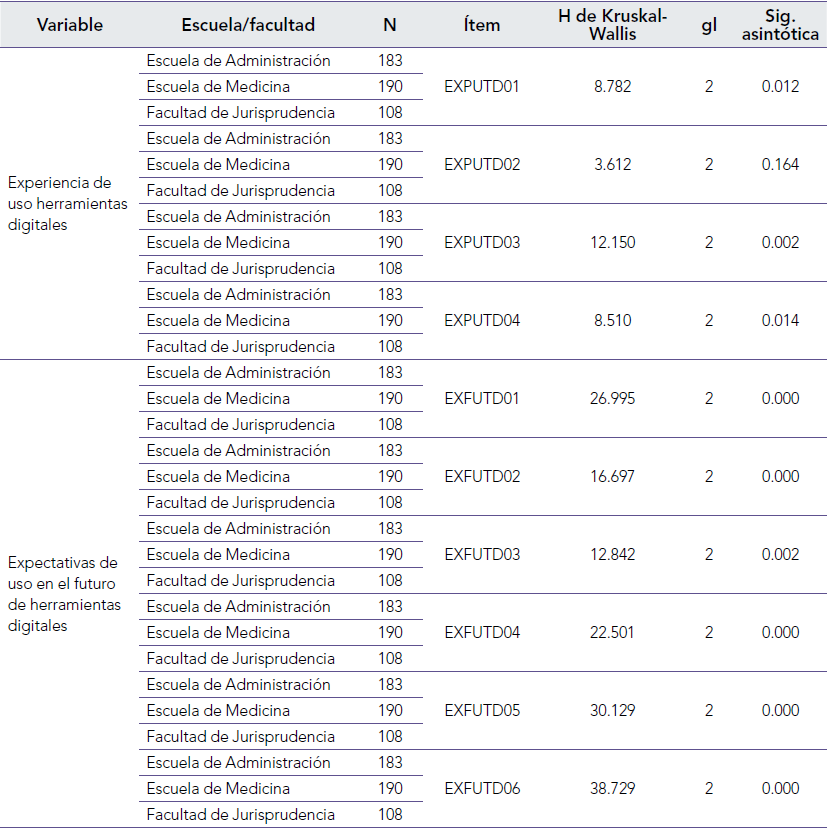Image resolution: width=827 pixels, height=830 pixels.
Task: Click the Sig. asintótica column header
Action: click(x=780, y=25)
